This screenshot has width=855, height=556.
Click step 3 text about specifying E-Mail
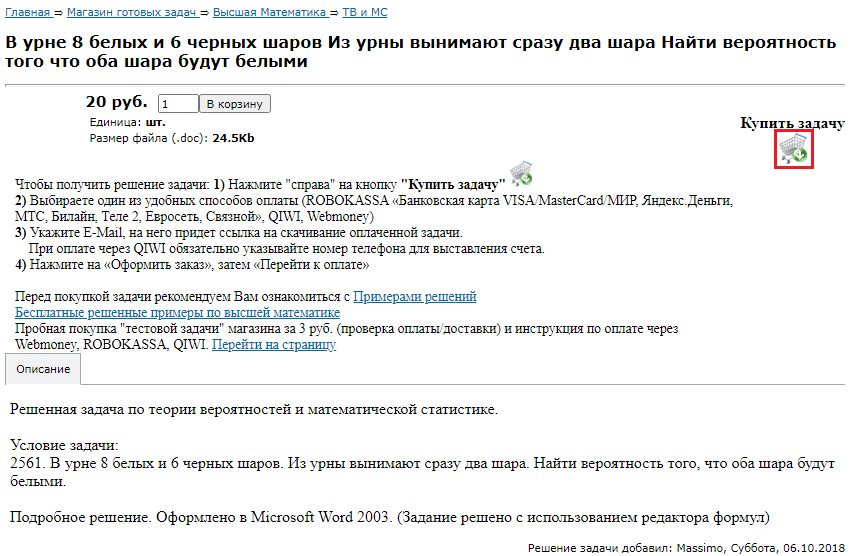click(x=239, y=233)
